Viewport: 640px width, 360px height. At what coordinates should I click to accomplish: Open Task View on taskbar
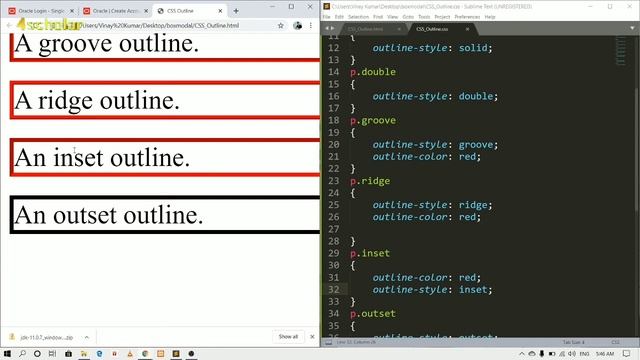pos(52,353)
